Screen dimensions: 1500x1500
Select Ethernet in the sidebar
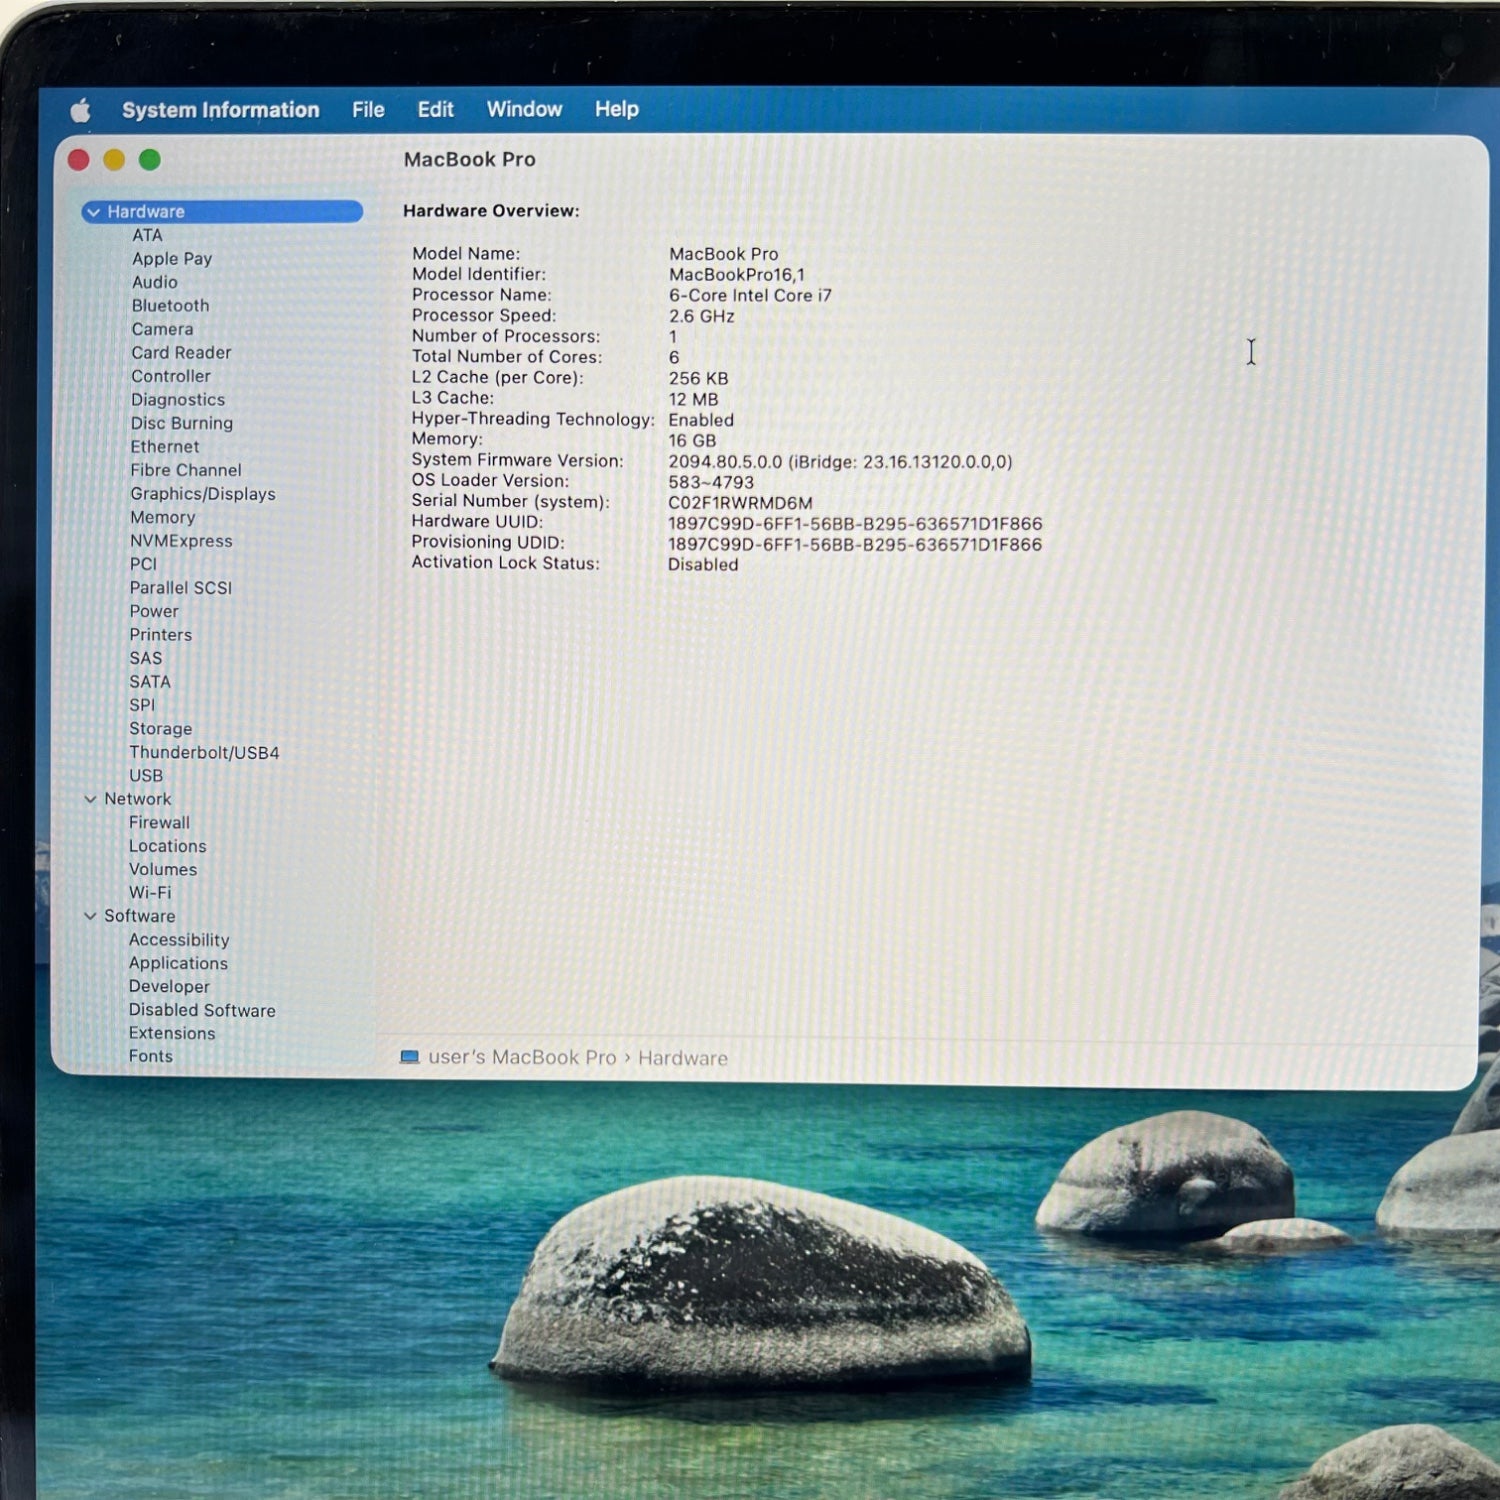(165, 447)
